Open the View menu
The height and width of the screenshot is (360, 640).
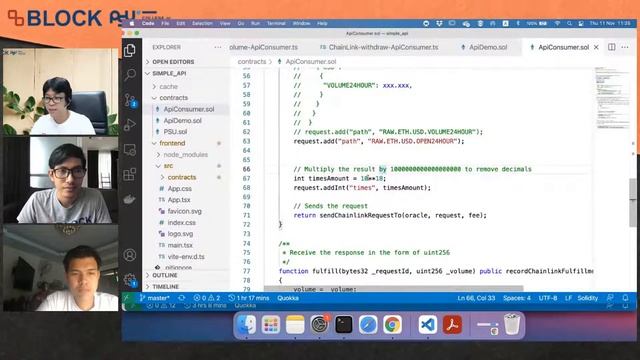pyautogui.click(x=225, y=24)
